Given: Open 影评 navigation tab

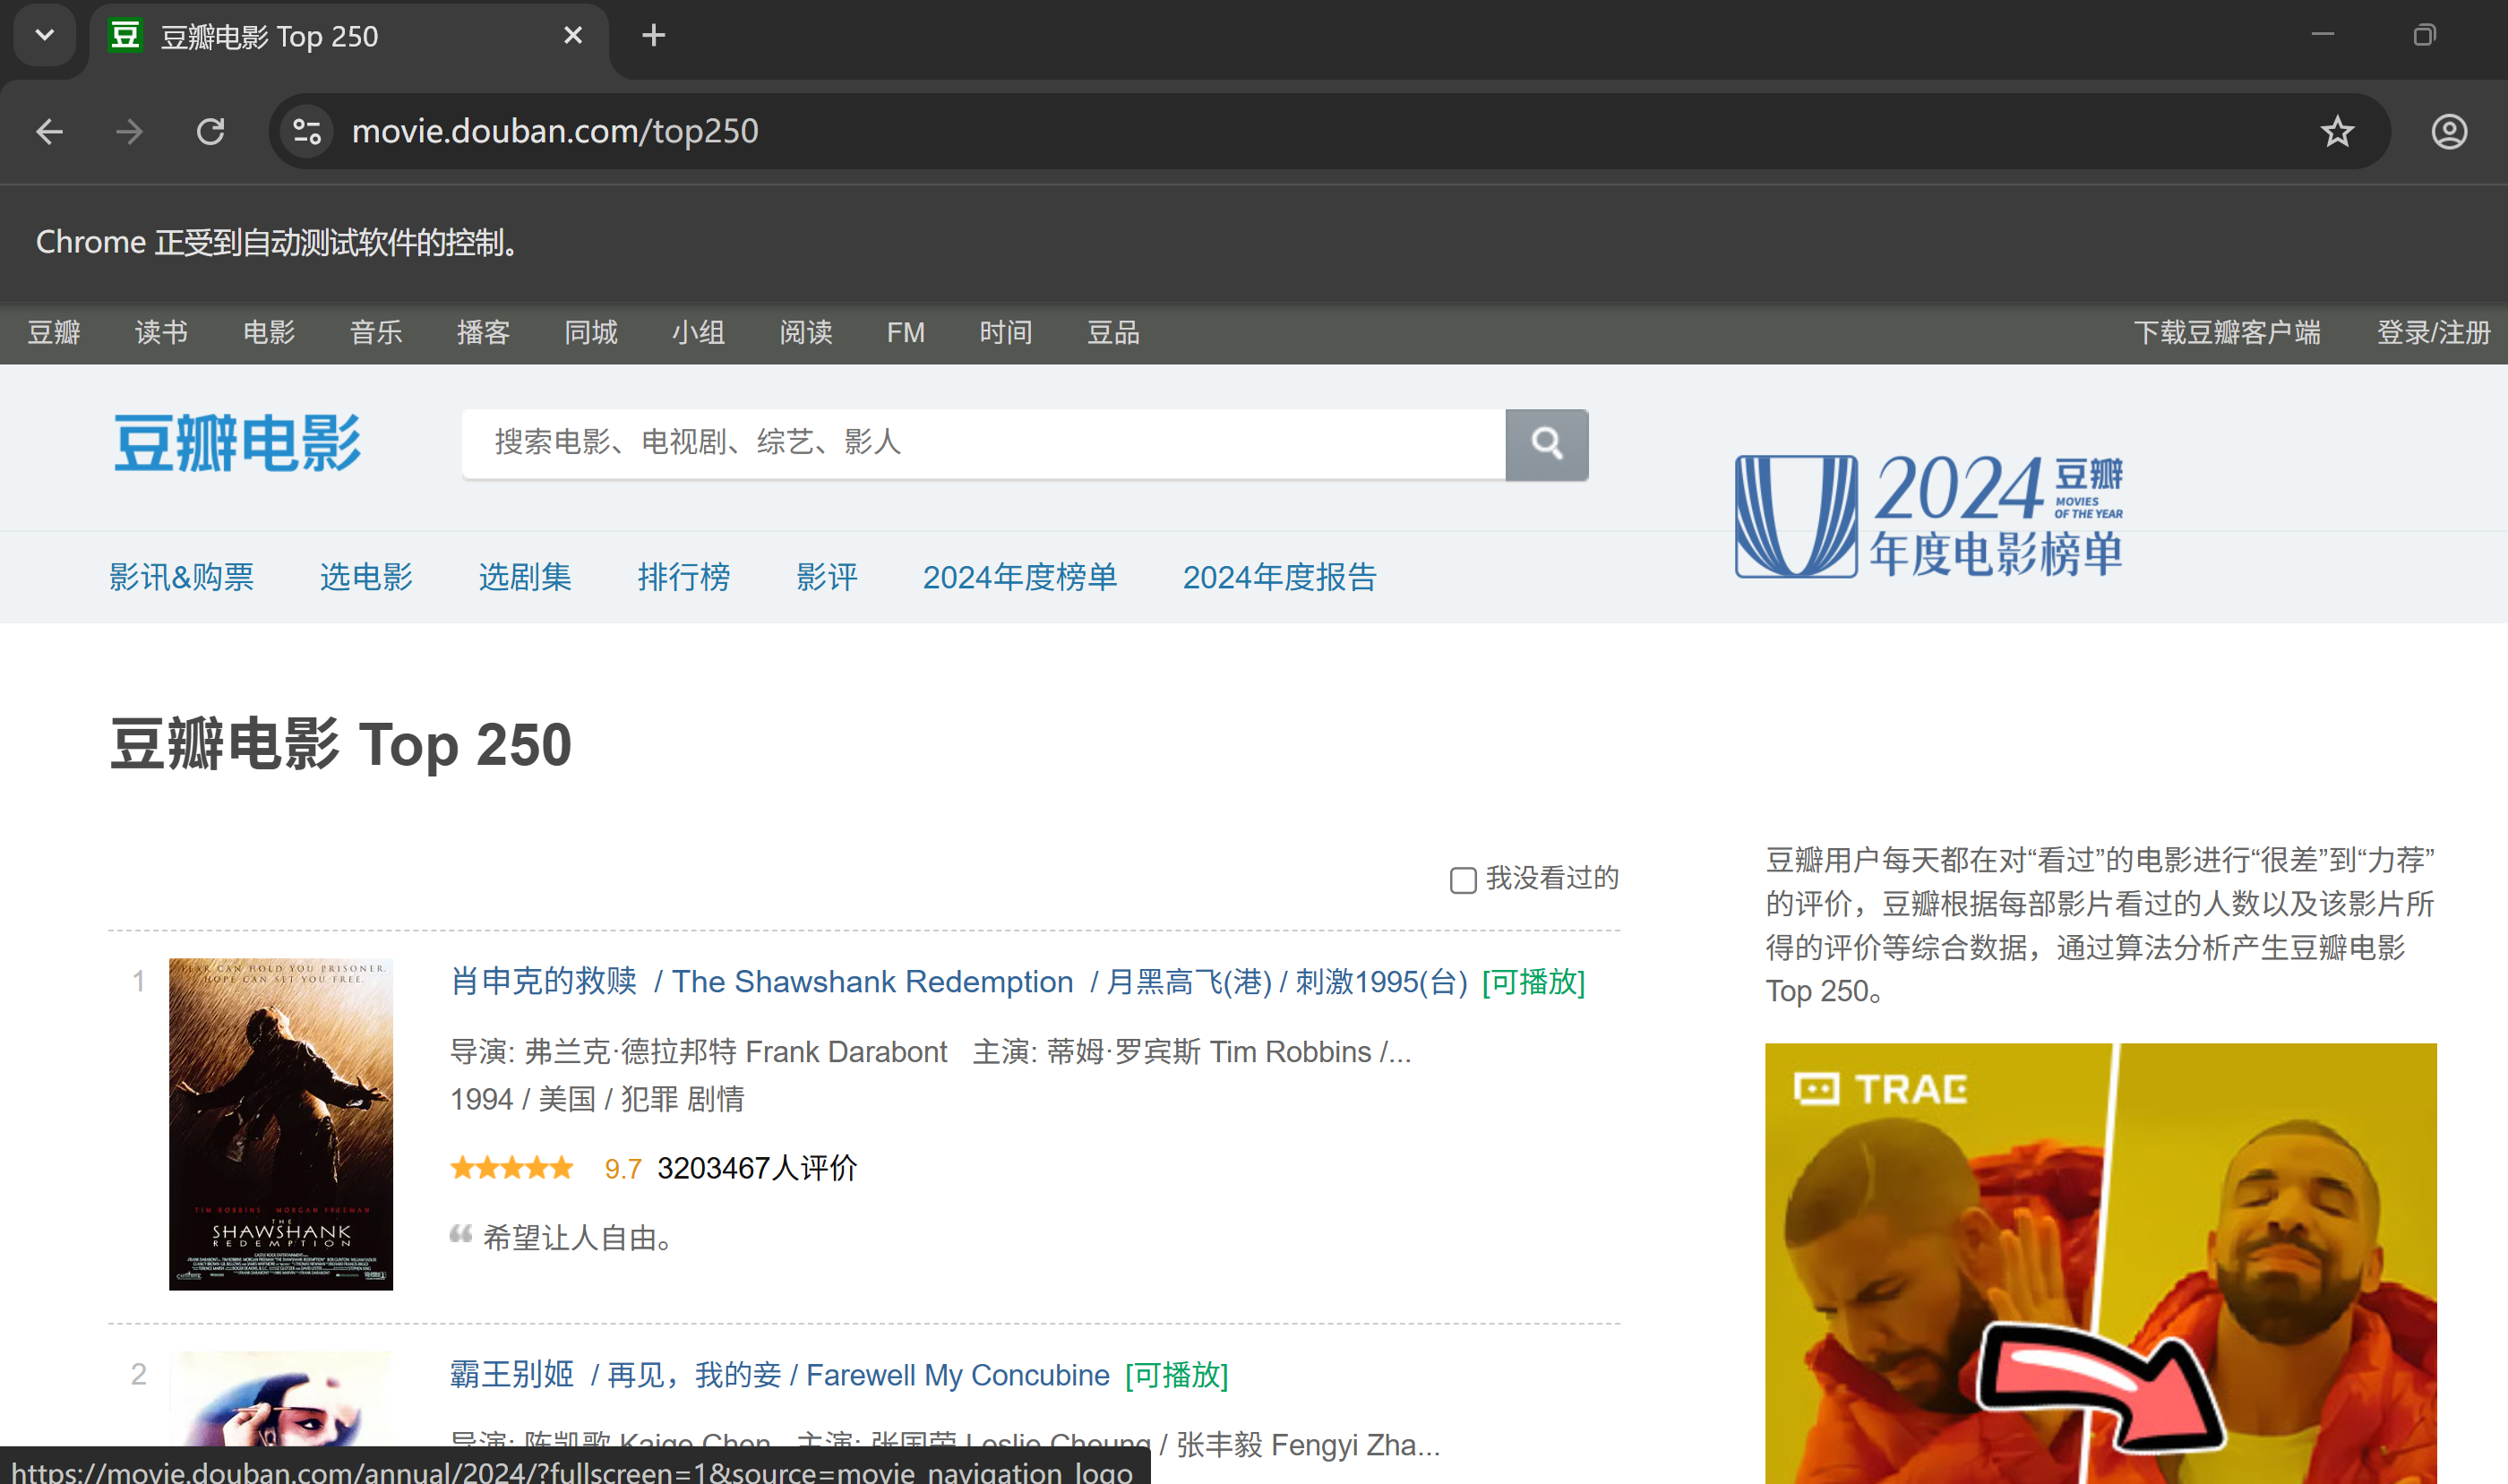Looking at the screenshot, I should pyautogui.click(x=826, y=577).
